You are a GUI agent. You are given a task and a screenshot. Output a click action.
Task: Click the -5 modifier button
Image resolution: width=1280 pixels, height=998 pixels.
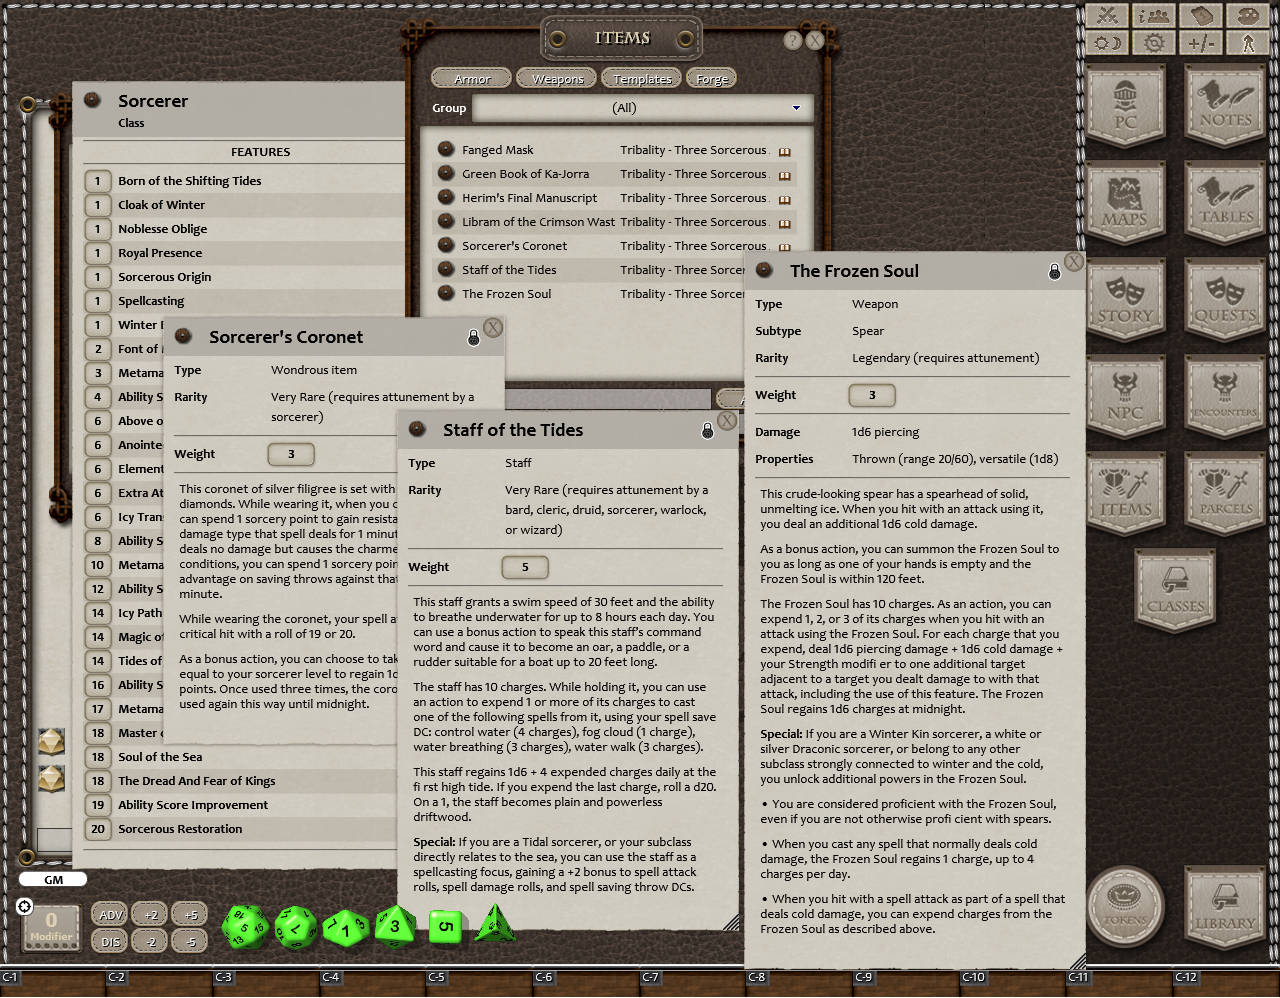coord(190,941)
